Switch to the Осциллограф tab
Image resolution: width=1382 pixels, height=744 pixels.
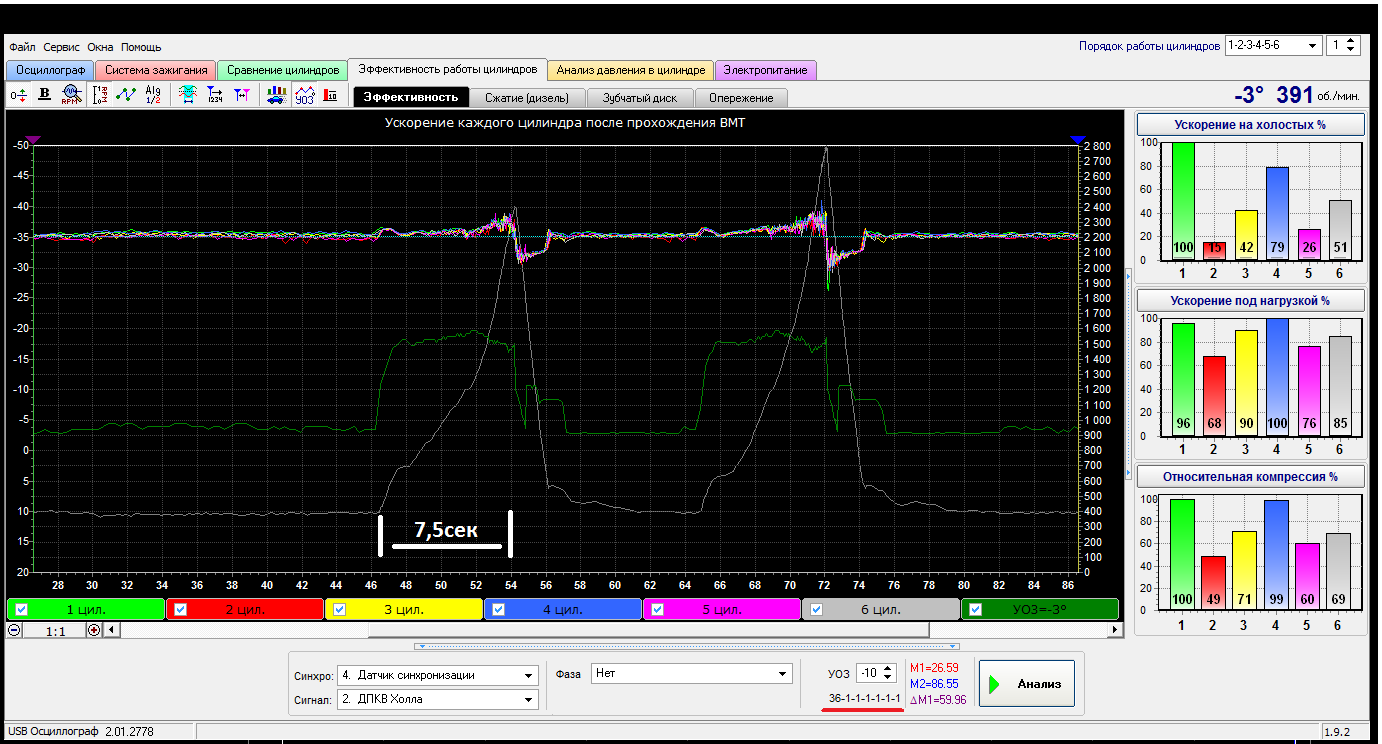click(50, 70)
